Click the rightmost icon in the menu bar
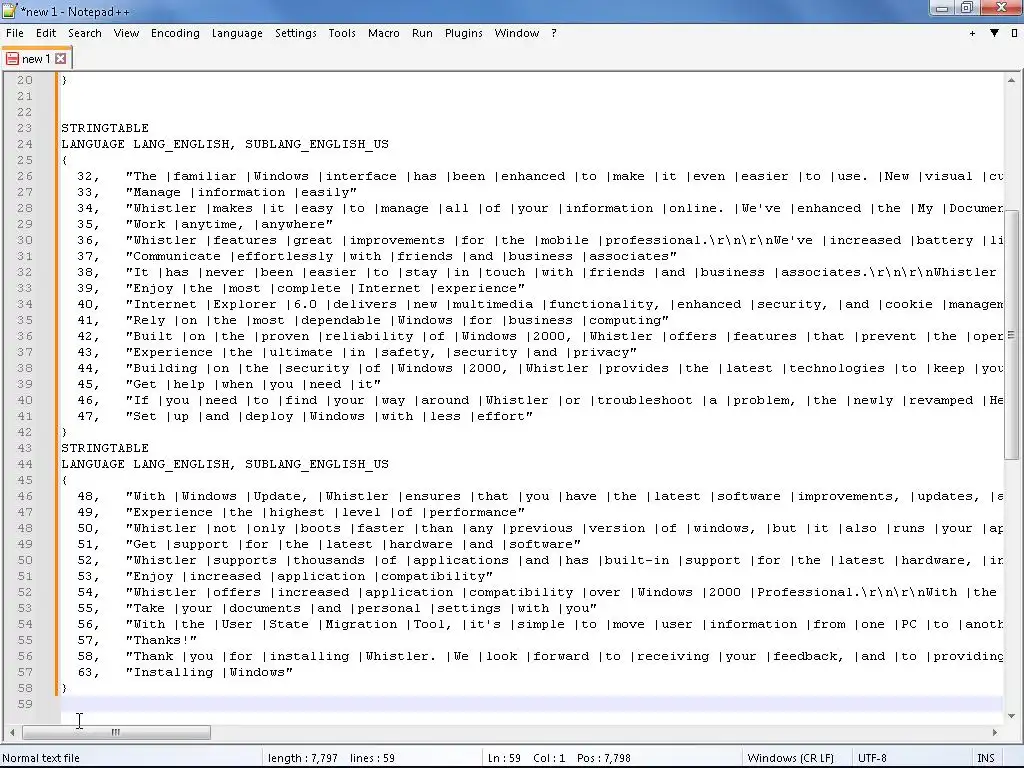1024x768 pixels. 1014,33
